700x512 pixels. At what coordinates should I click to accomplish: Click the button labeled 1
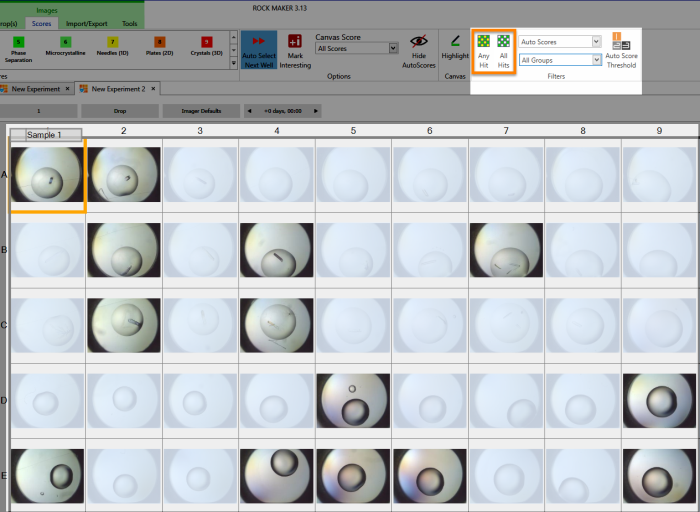click(x=39, y=111)
